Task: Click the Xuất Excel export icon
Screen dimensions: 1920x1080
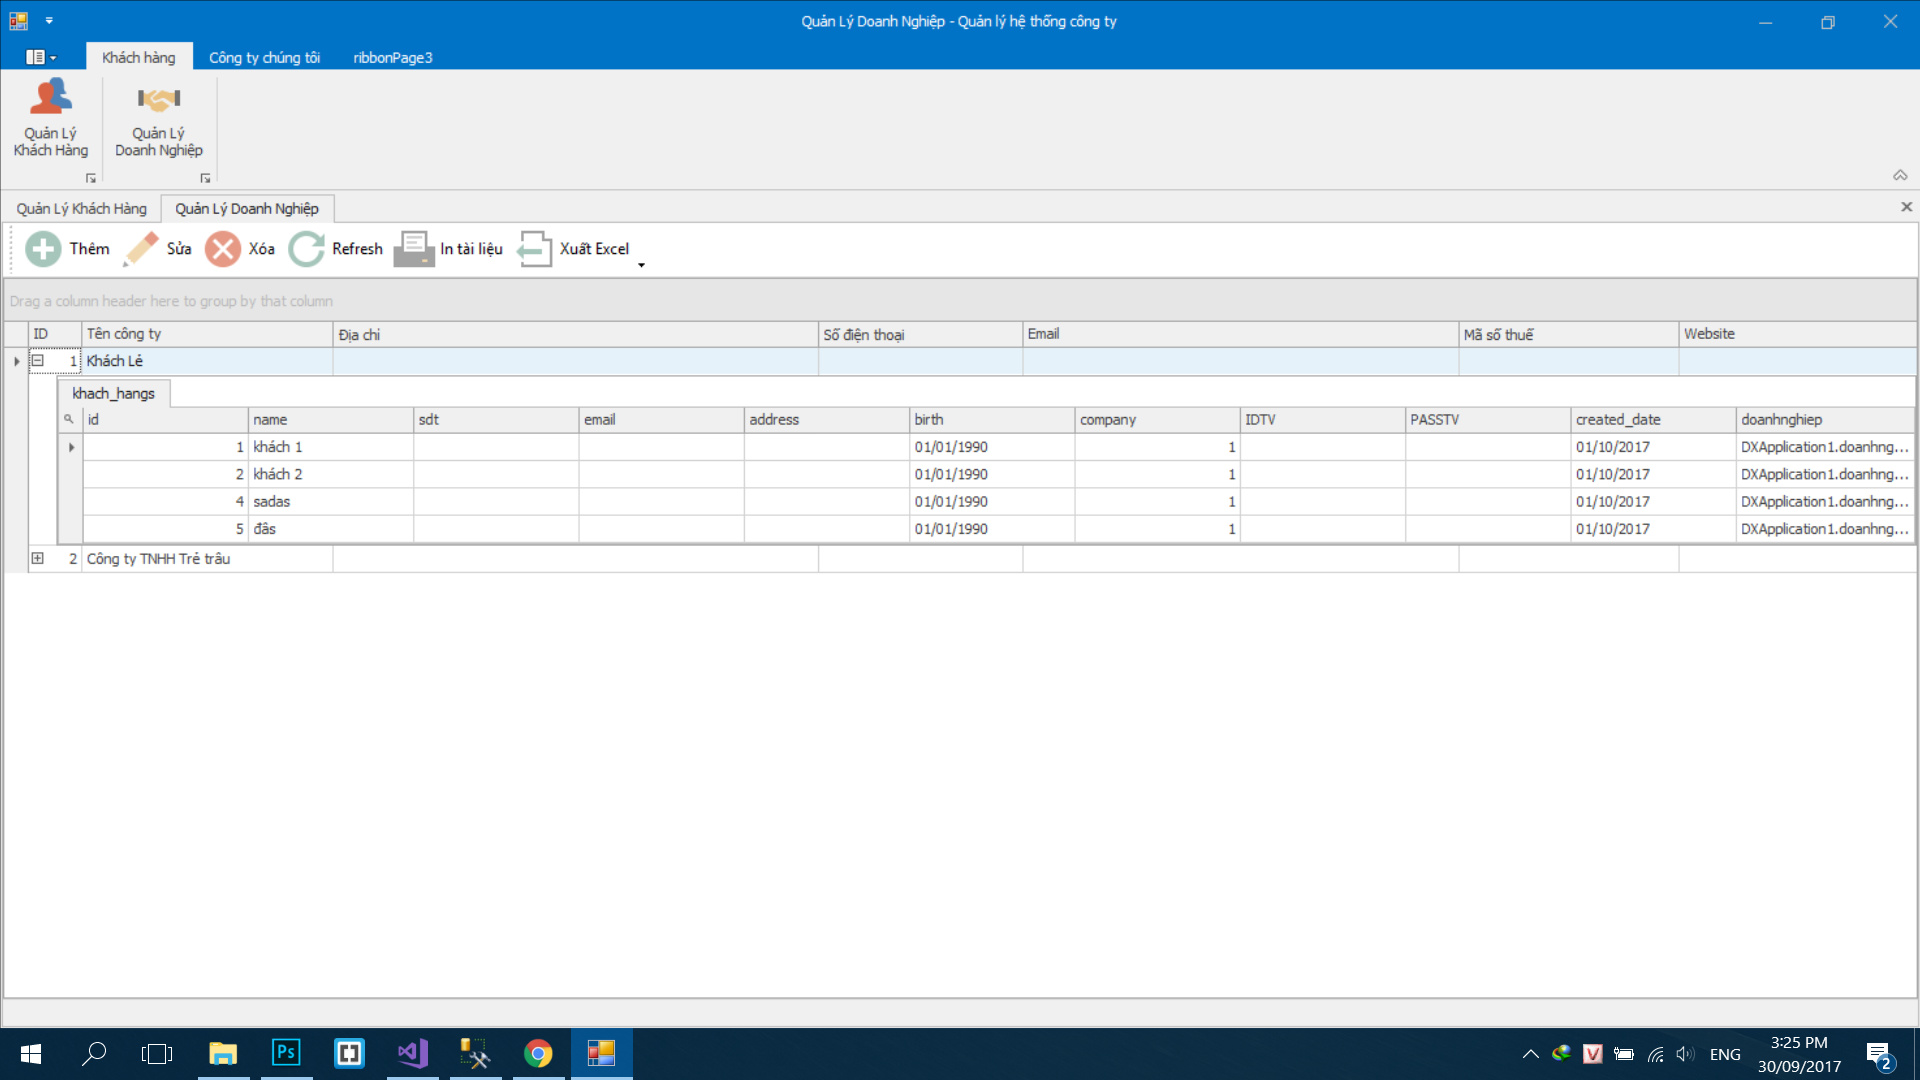Action: 534,249
